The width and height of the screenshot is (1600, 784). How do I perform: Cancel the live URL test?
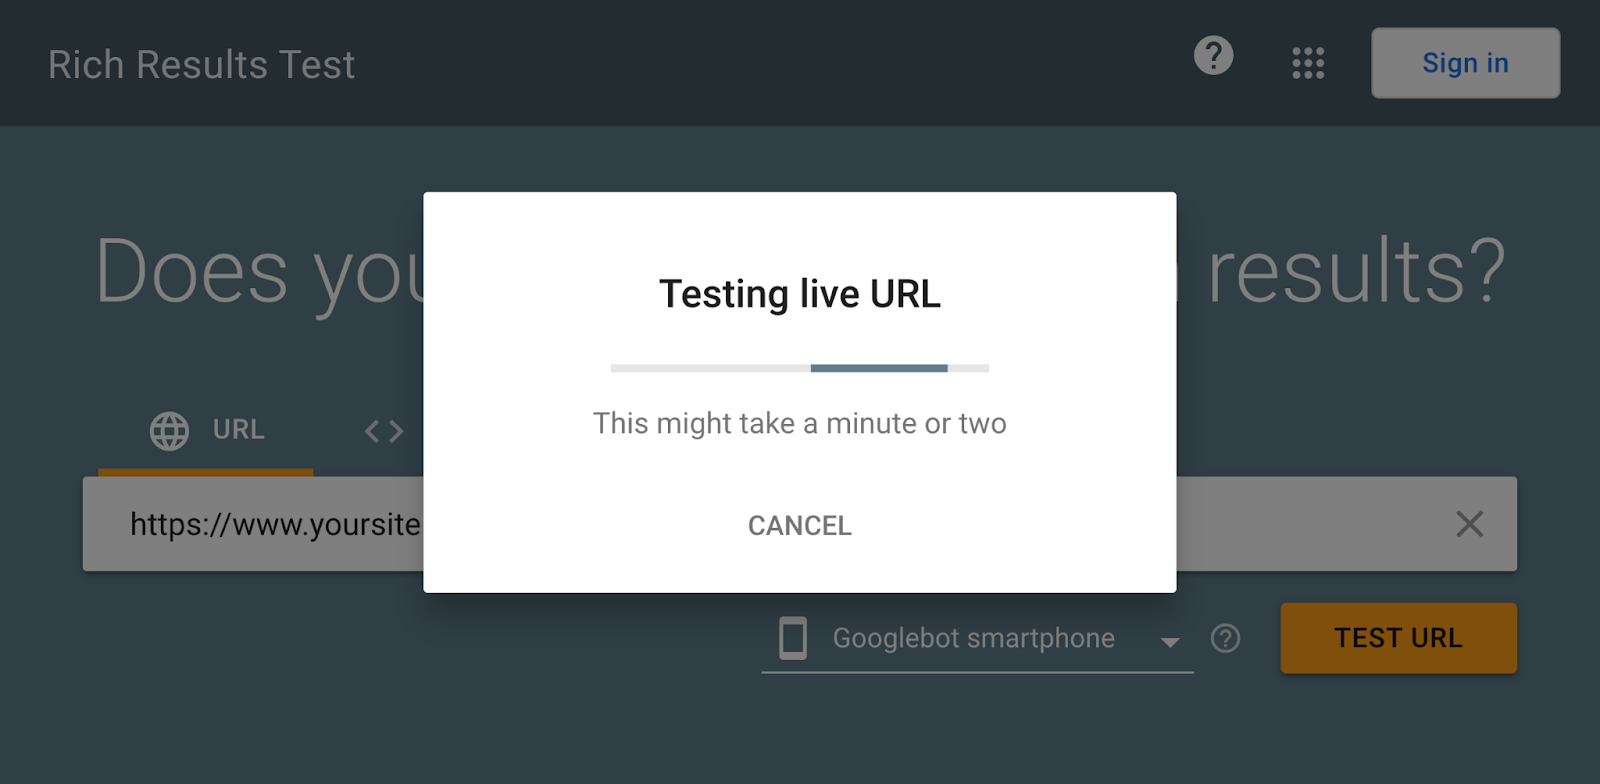pos(800,526)
